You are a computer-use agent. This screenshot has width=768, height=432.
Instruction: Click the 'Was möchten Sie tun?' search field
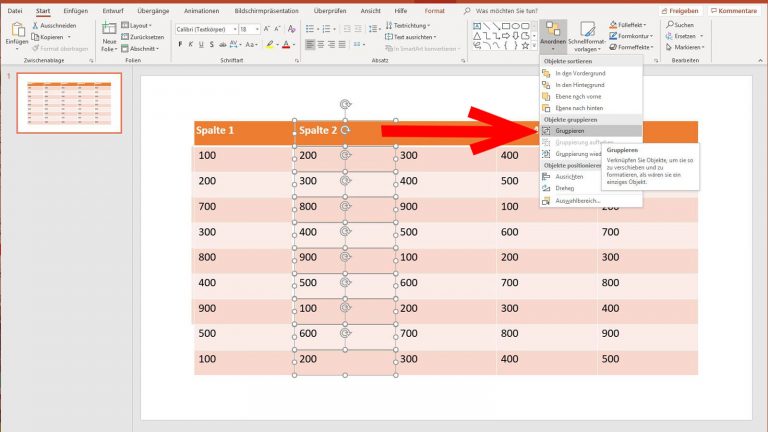(x=506, y=11)
